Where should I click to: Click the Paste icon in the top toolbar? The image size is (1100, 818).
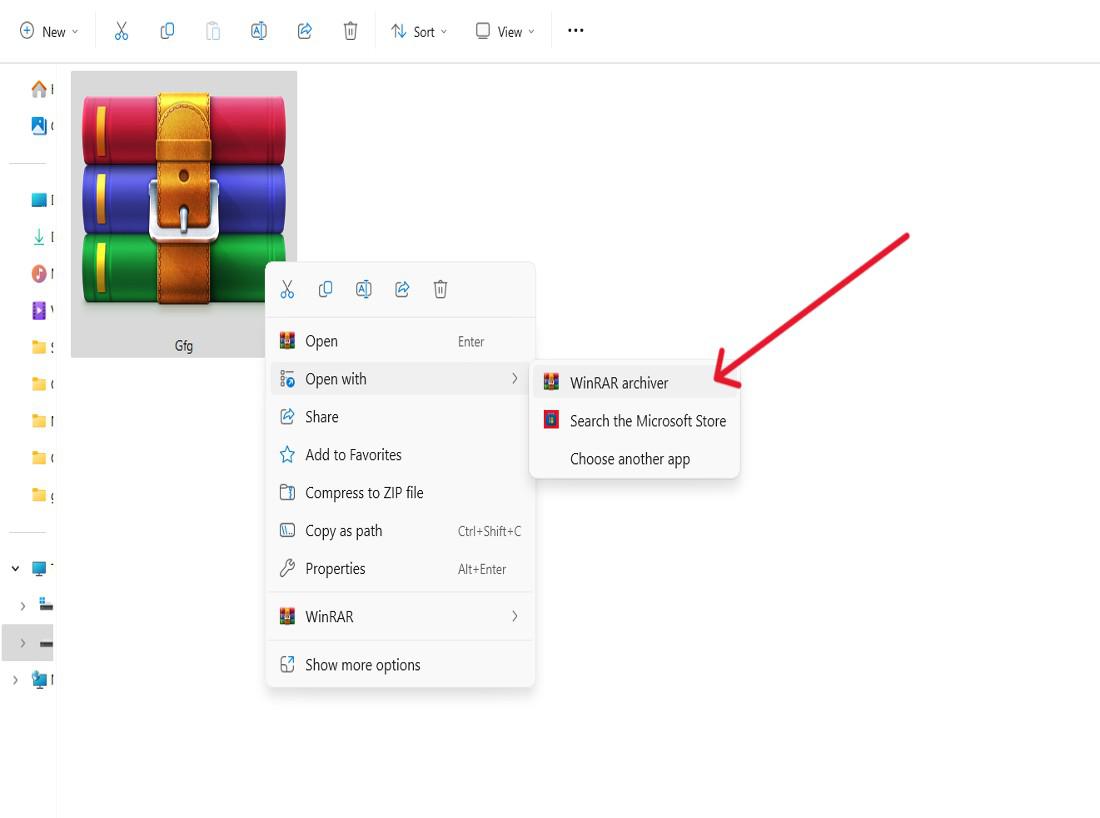tap(213, 31)
